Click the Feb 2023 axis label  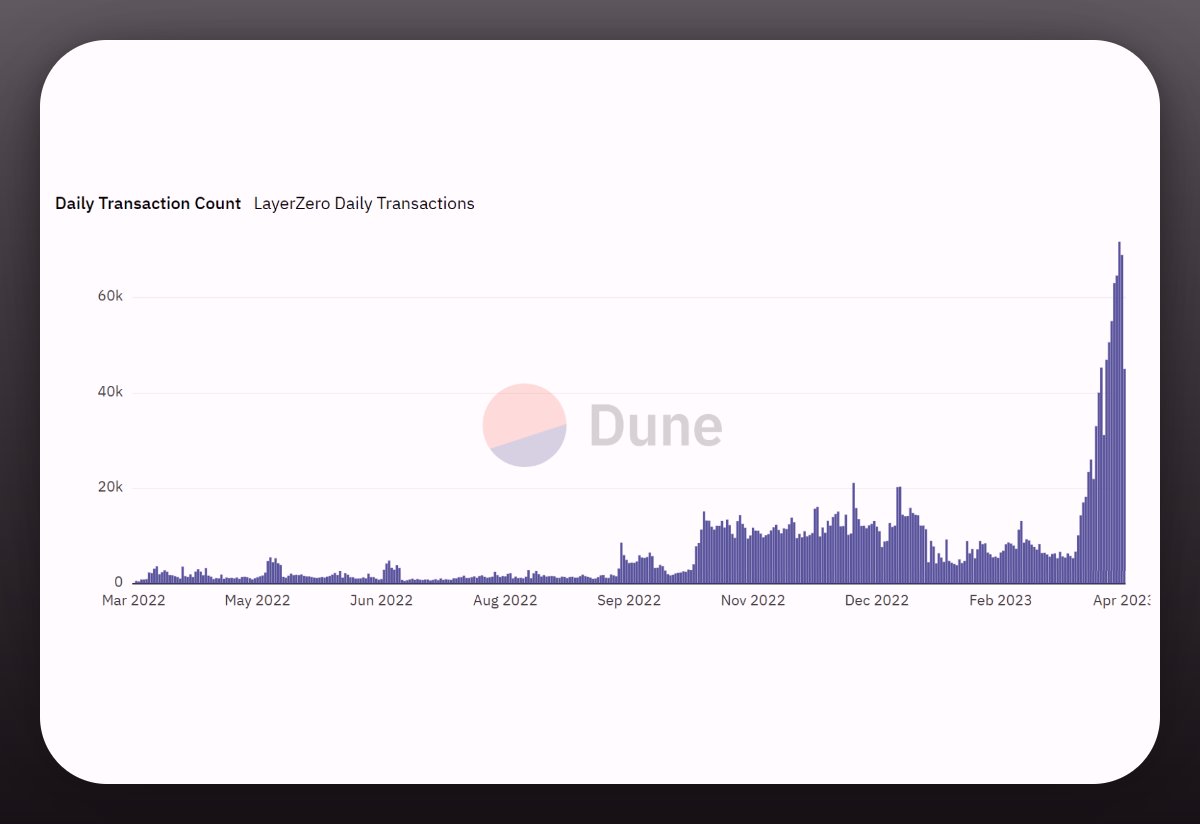tap(1000, 600)
